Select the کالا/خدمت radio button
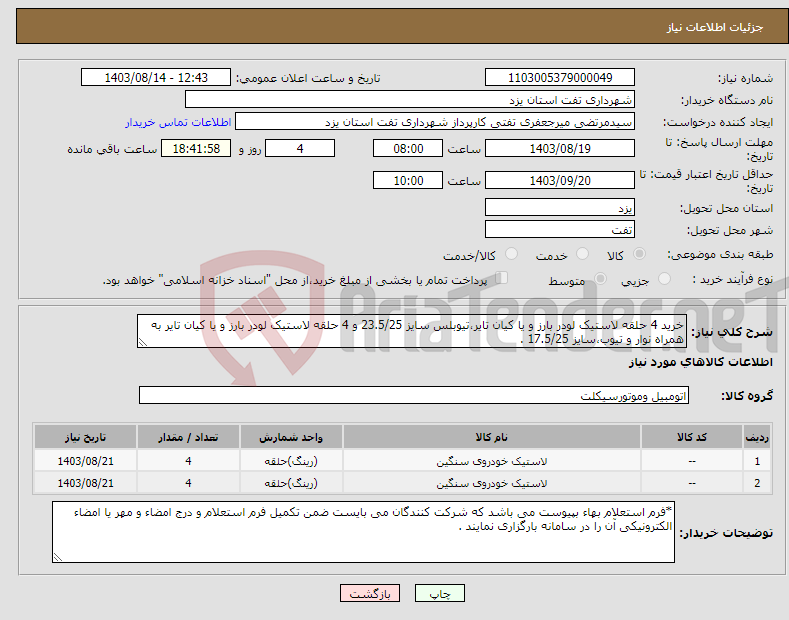Image resolution: width=789 pixels, height=620 pixels. pos(511,254)
